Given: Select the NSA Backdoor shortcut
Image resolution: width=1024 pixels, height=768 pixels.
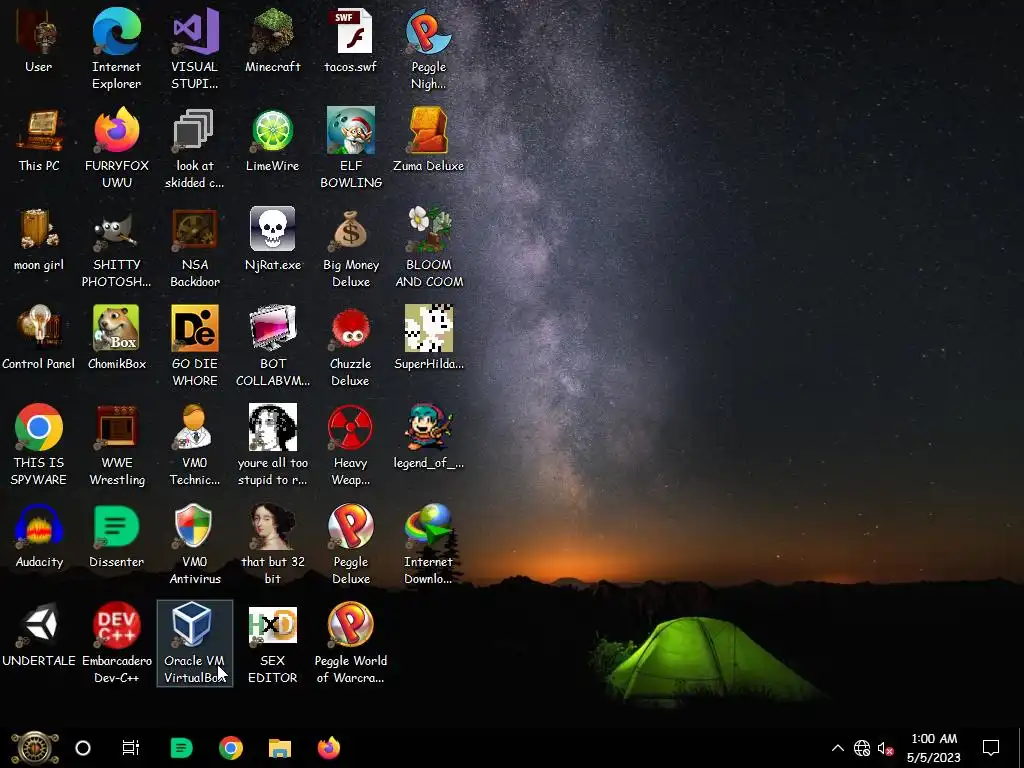Looking at the screenshot, I should (195, 248).
